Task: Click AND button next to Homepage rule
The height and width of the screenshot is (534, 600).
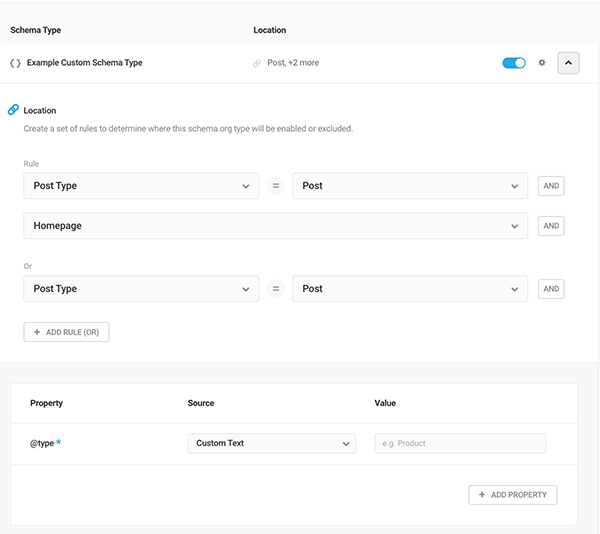Action: pos(551,226)
